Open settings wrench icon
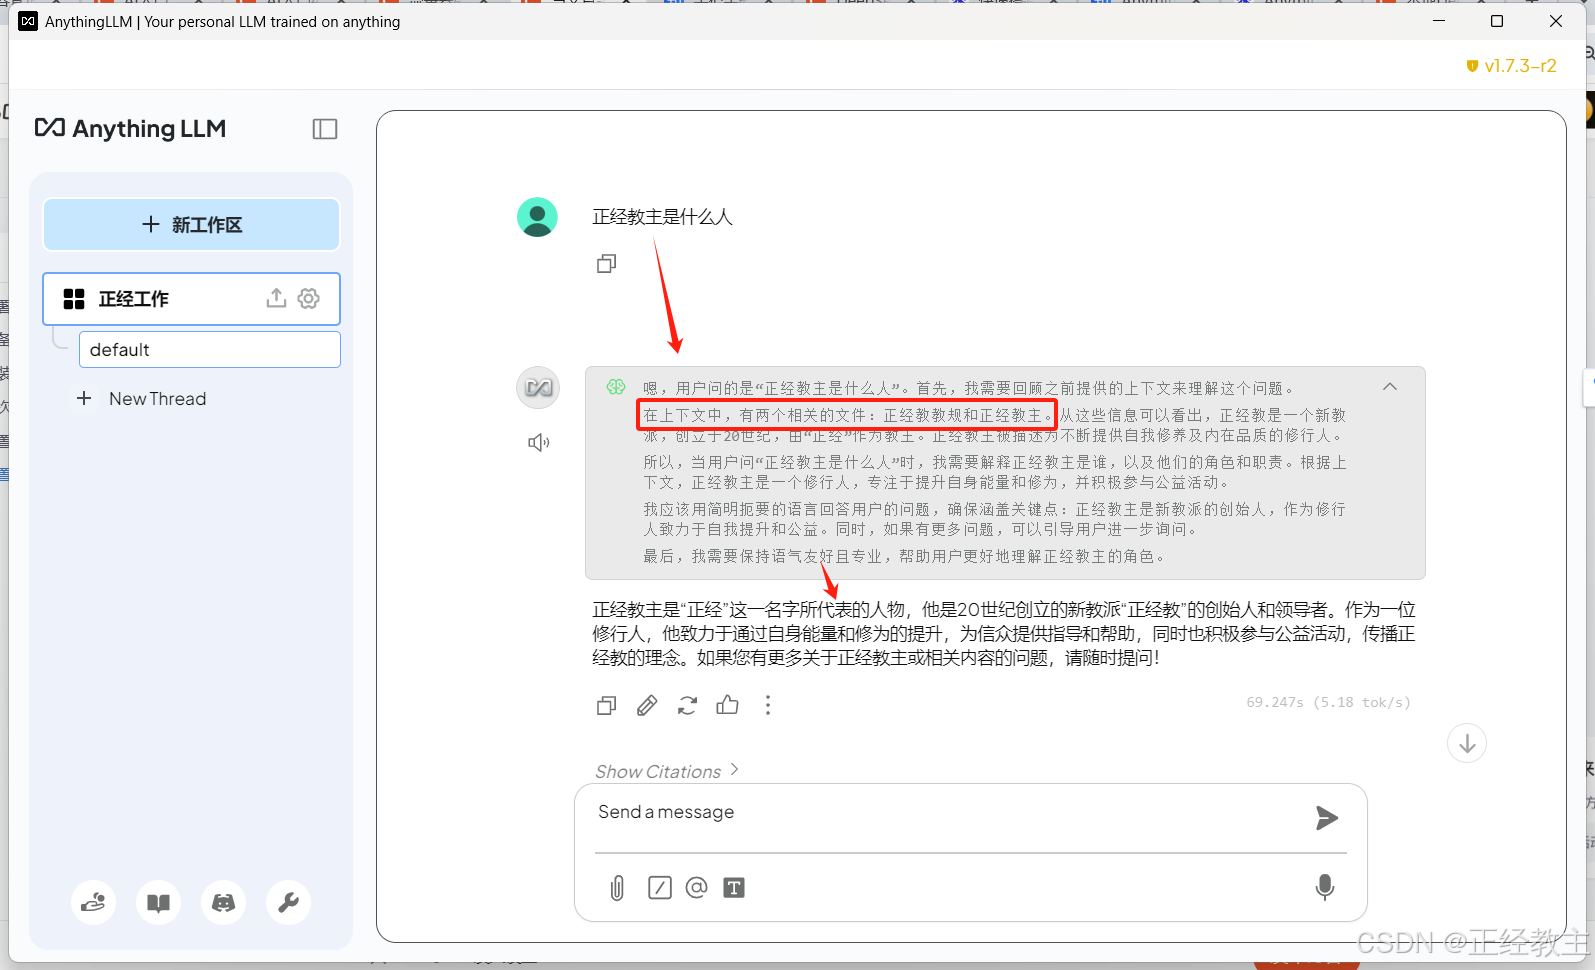 click(288, 903)
